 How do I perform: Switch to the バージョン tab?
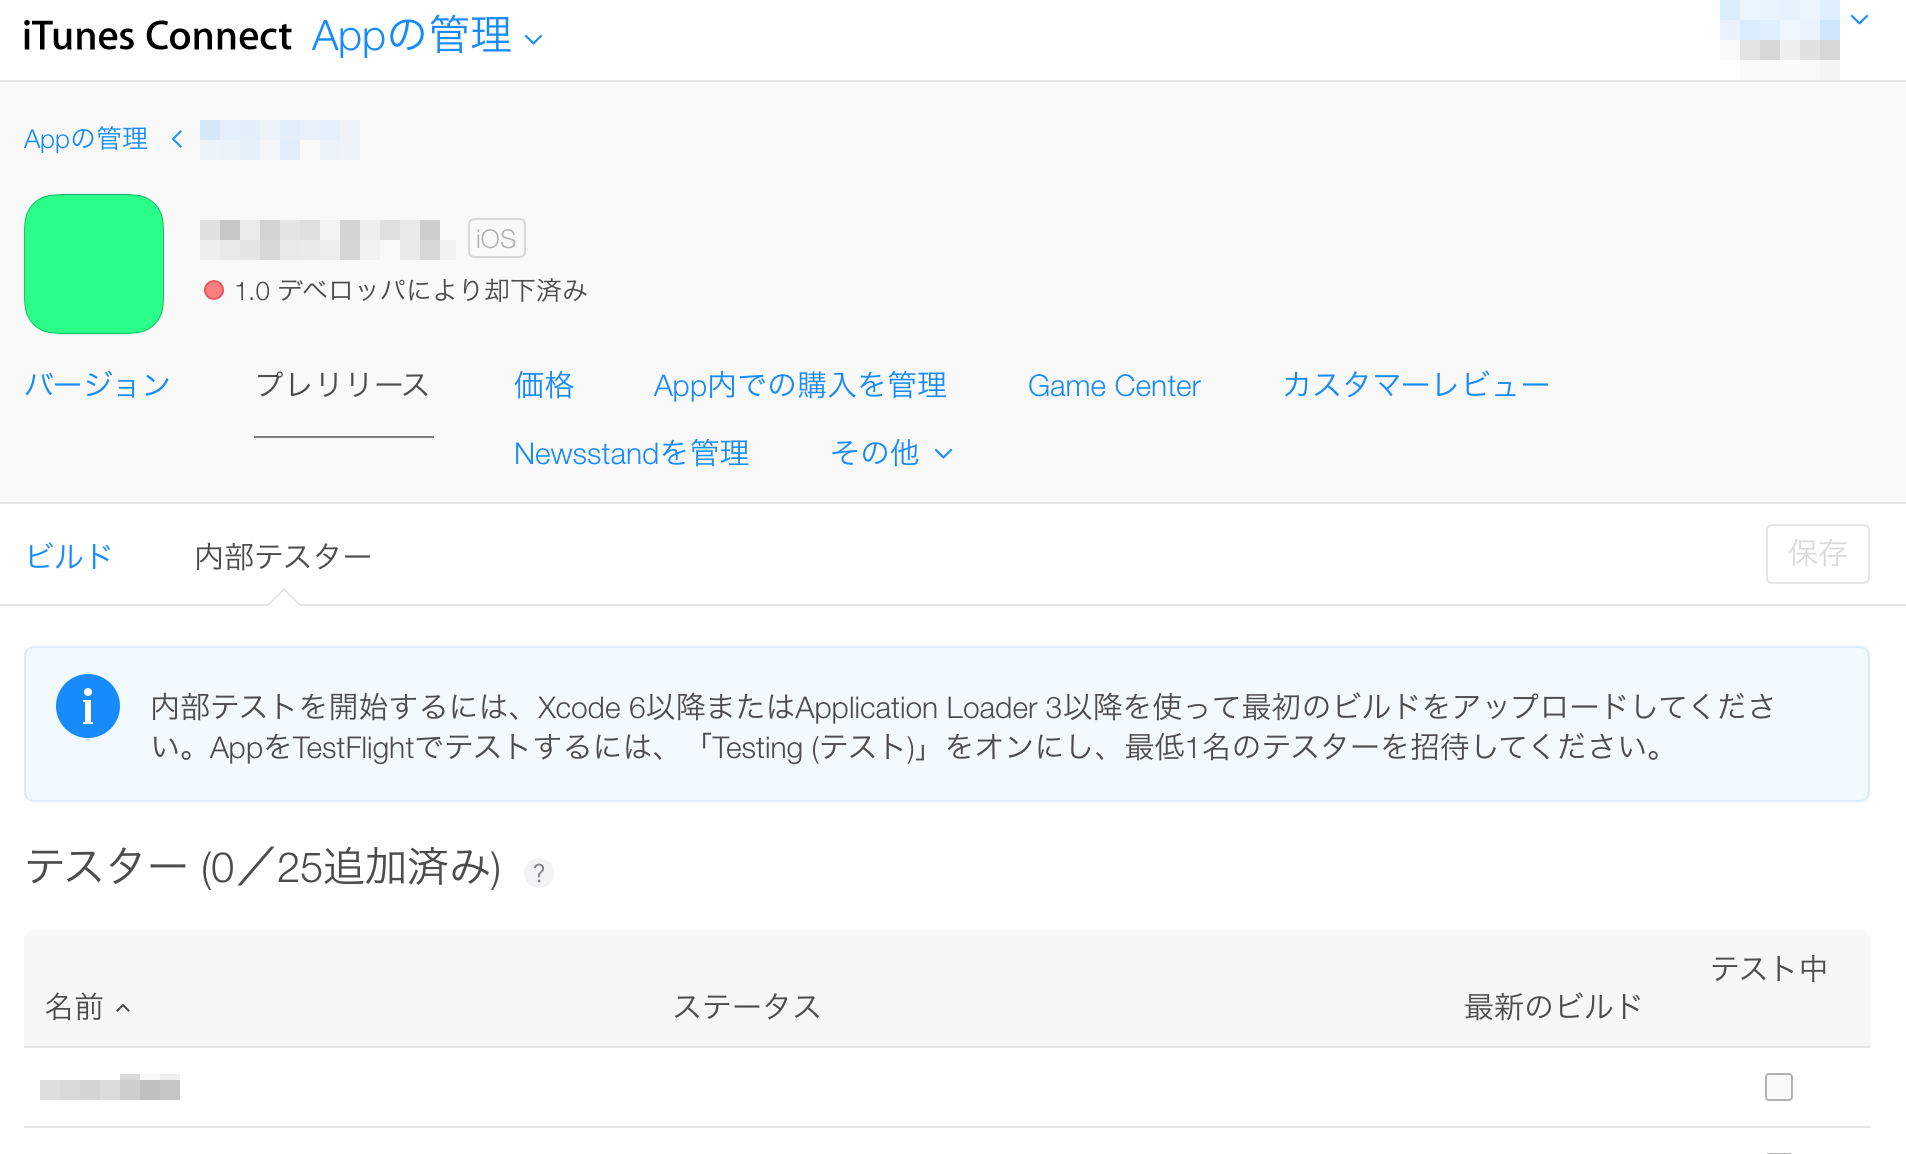(97, 385)
